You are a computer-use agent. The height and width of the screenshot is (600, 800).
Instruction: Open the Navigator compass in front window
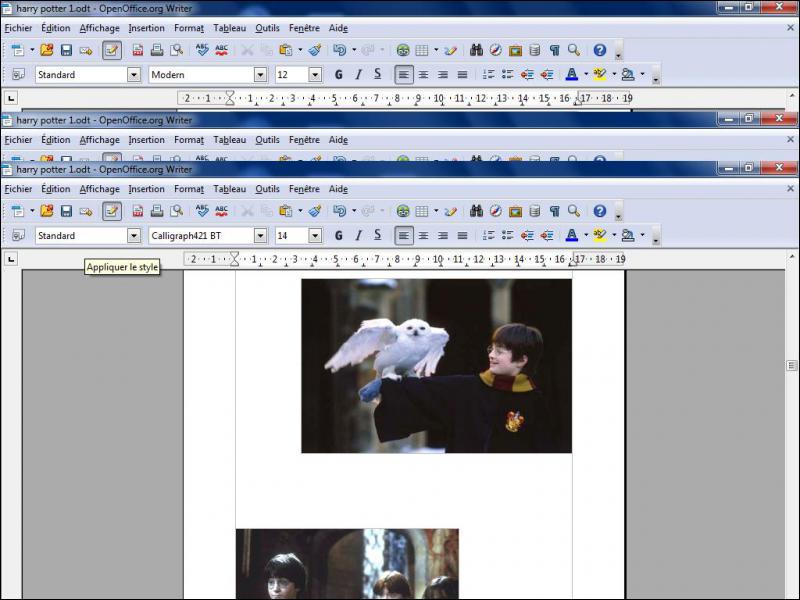pos(495,211)
